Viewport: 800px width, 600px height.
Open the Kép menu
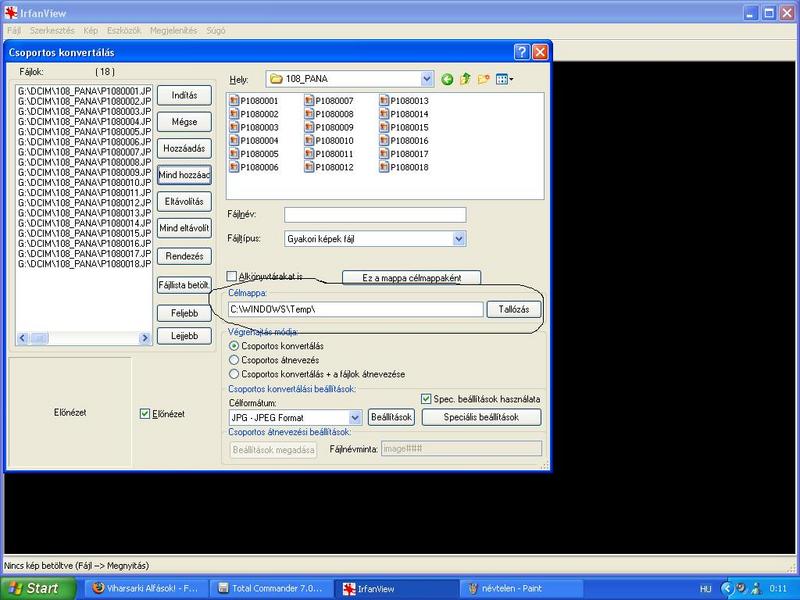91,31
